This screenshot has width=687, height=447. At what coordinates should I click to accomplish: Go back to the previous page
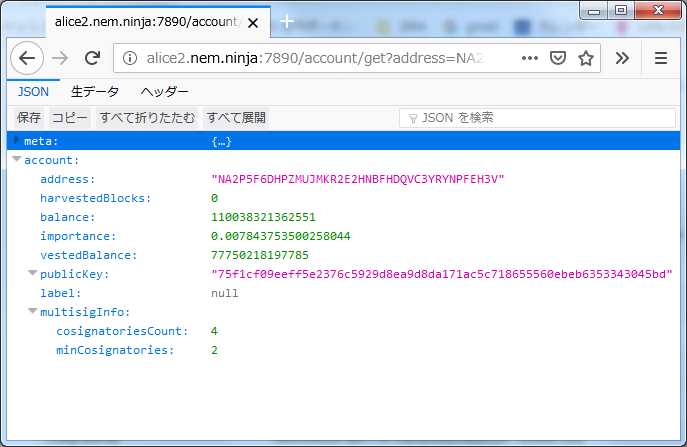coord(27,58)
